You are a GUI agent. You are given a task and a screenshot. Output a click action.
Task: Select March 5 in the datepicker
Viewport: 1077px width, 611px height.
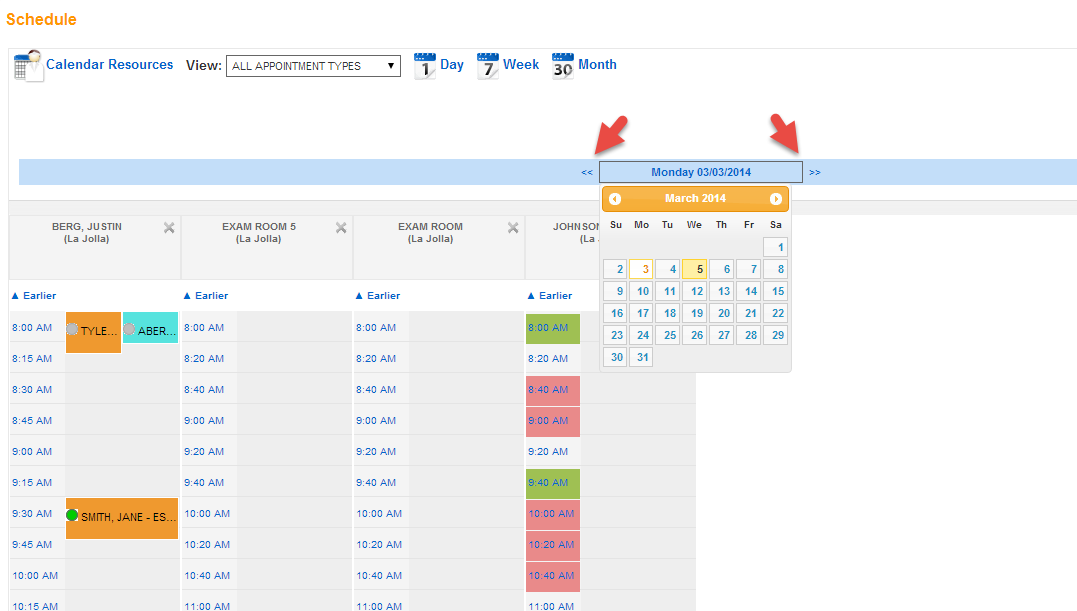click(694, 269)
